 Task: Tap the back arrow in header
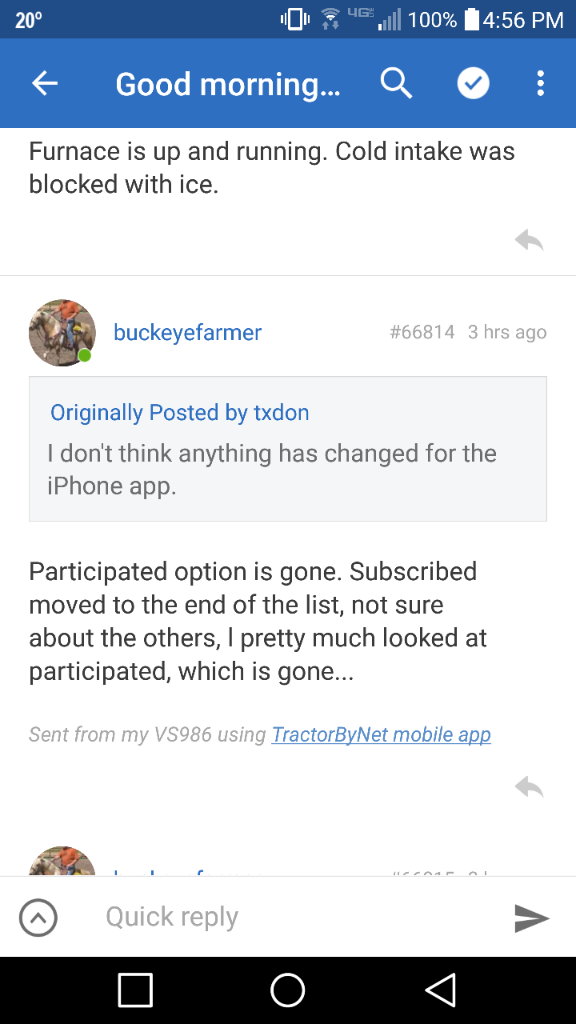pyautogui.click(x=44, y=84)
